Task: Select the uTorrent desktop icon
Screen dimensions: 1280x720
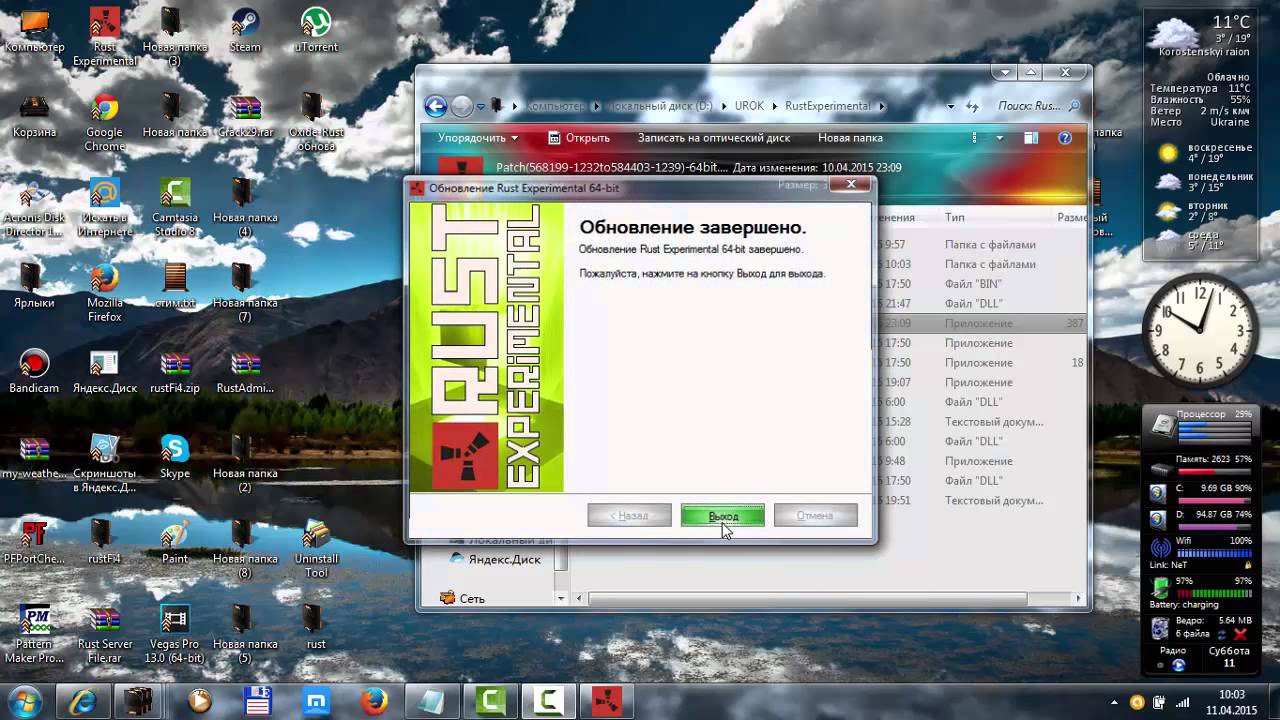Action: click(316, 30)
